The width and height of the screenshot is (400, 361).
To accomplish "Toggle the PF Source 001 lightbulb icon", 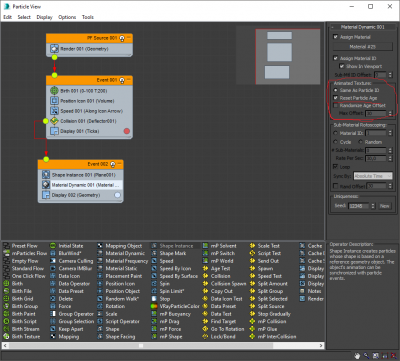I will [122, 38].
